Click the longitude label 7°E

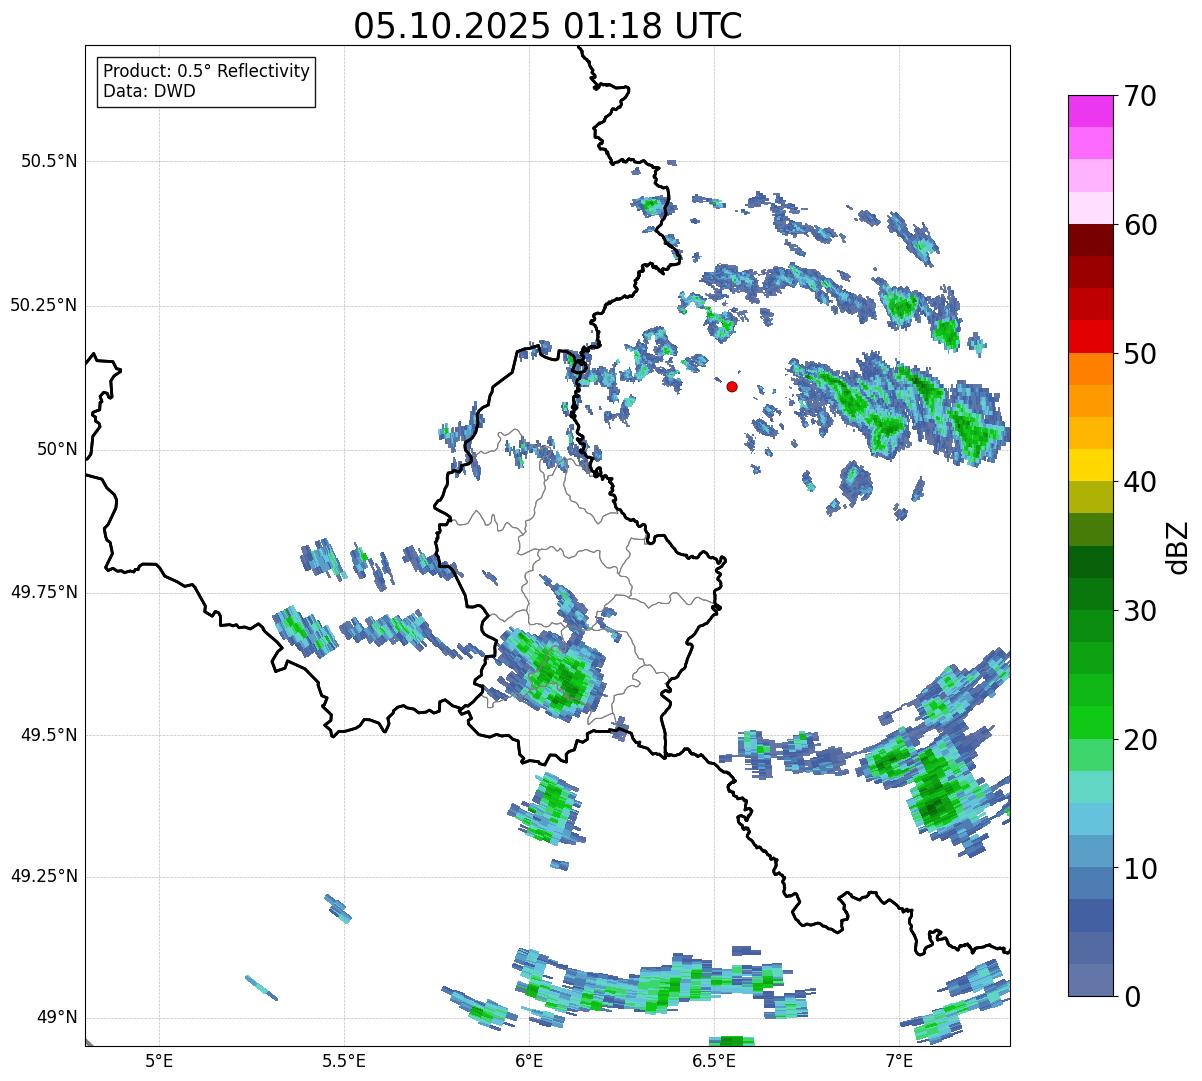coord(900,1060)
